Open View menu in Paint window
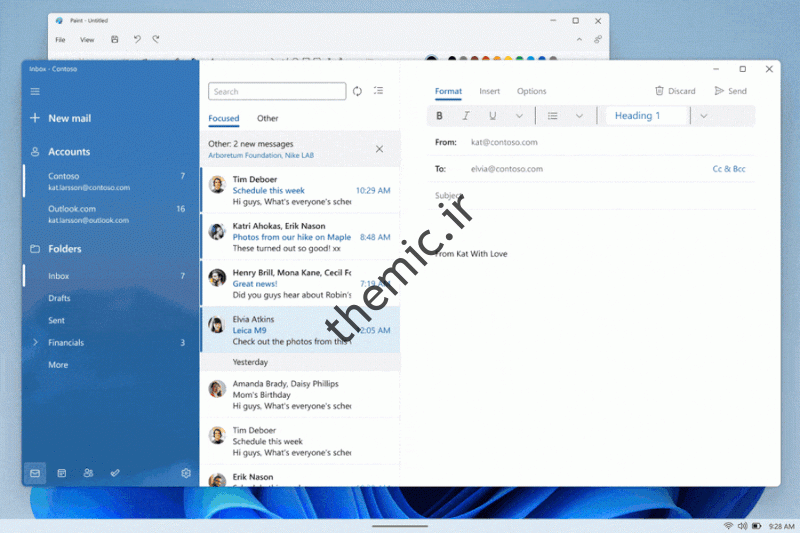Viewport: 800px width, 533px height. (x=87, y=39)
